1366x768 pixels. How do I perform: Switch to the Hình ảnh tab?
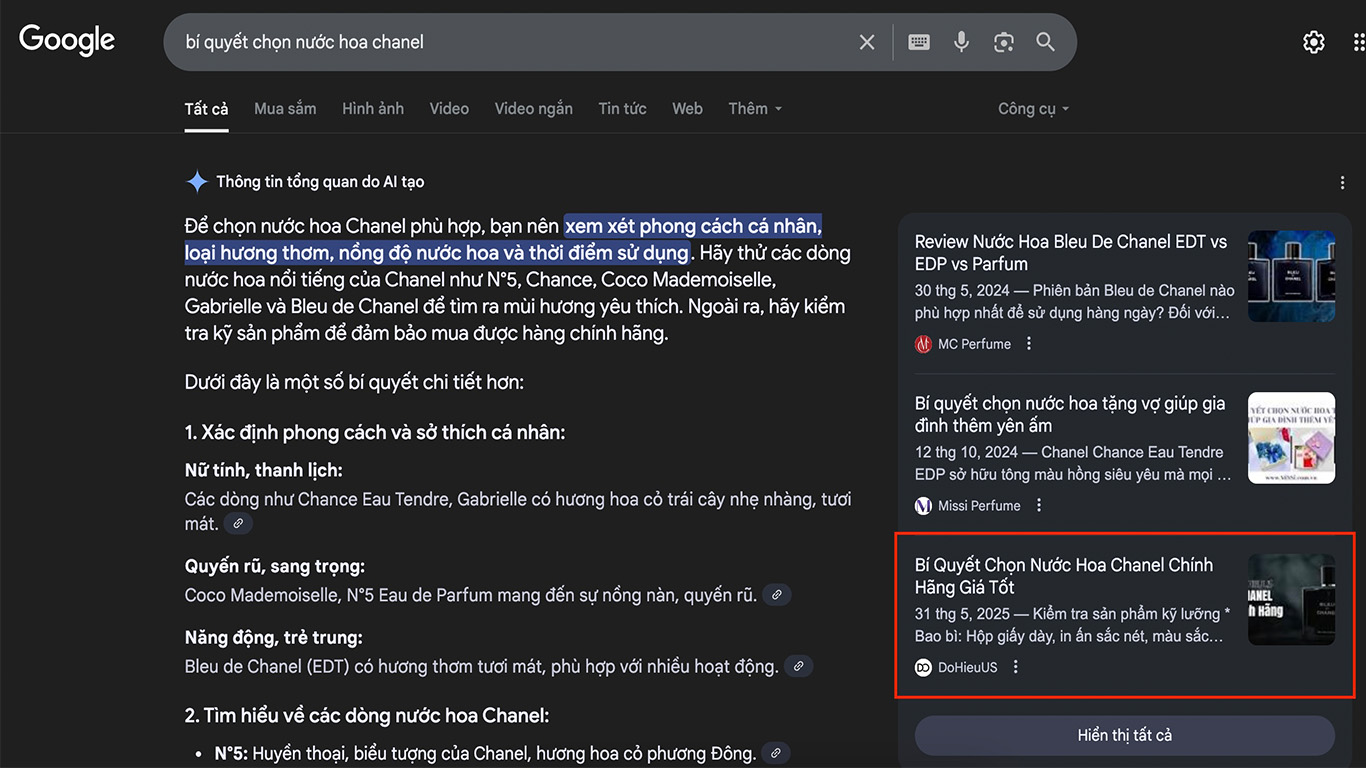click(373, 109)
